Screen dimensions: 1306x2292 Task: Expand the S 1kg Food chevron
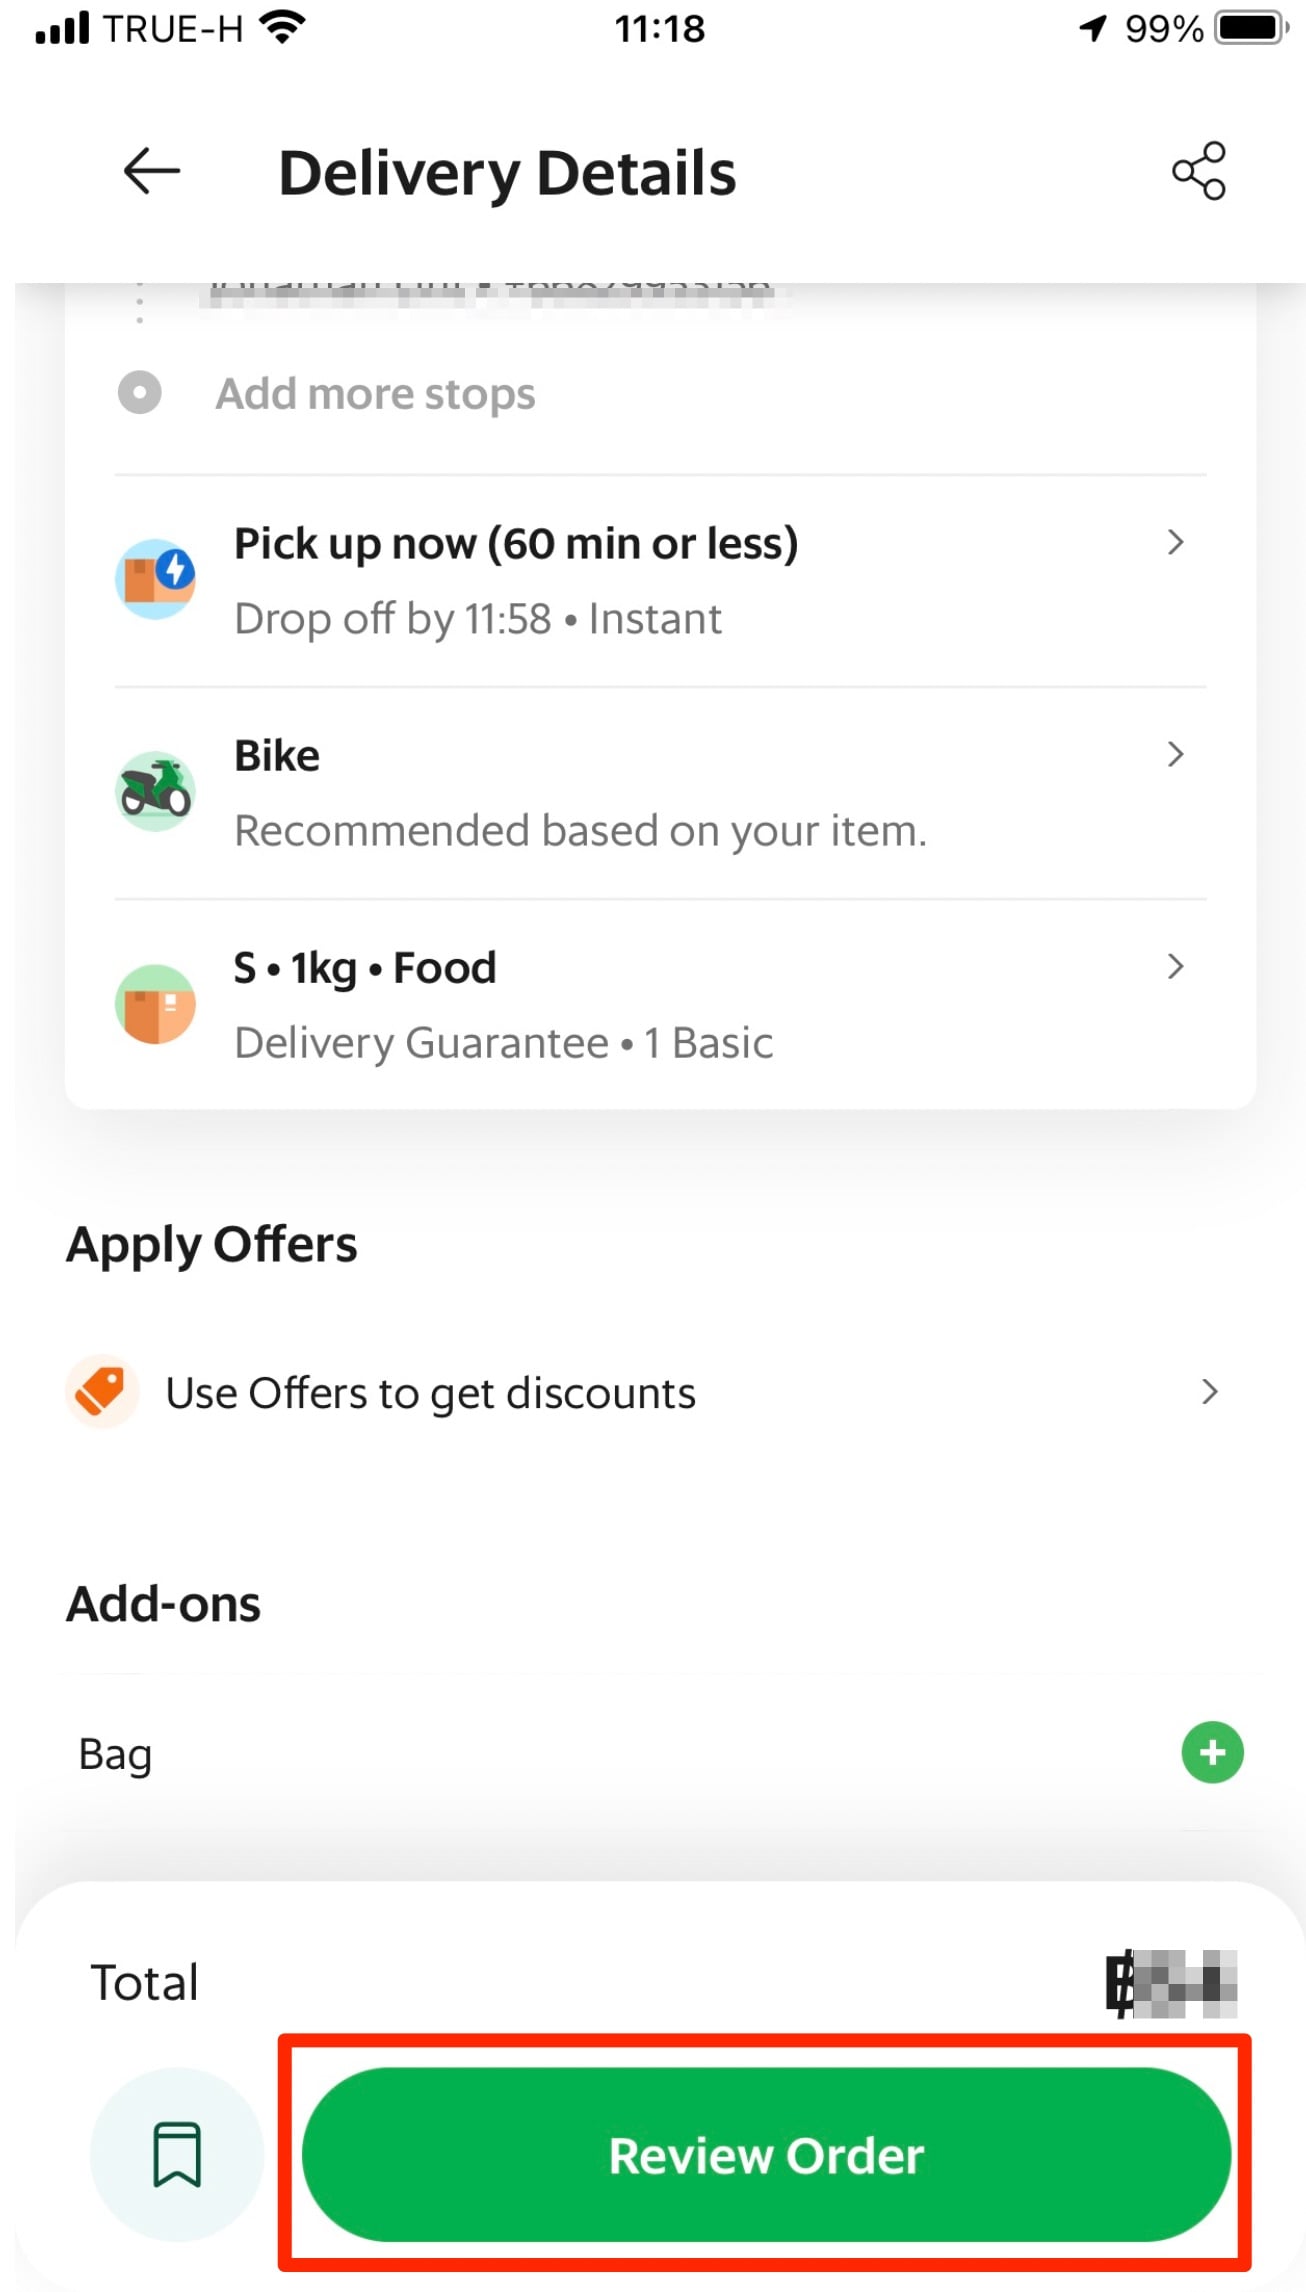(x=1176, y=966)
